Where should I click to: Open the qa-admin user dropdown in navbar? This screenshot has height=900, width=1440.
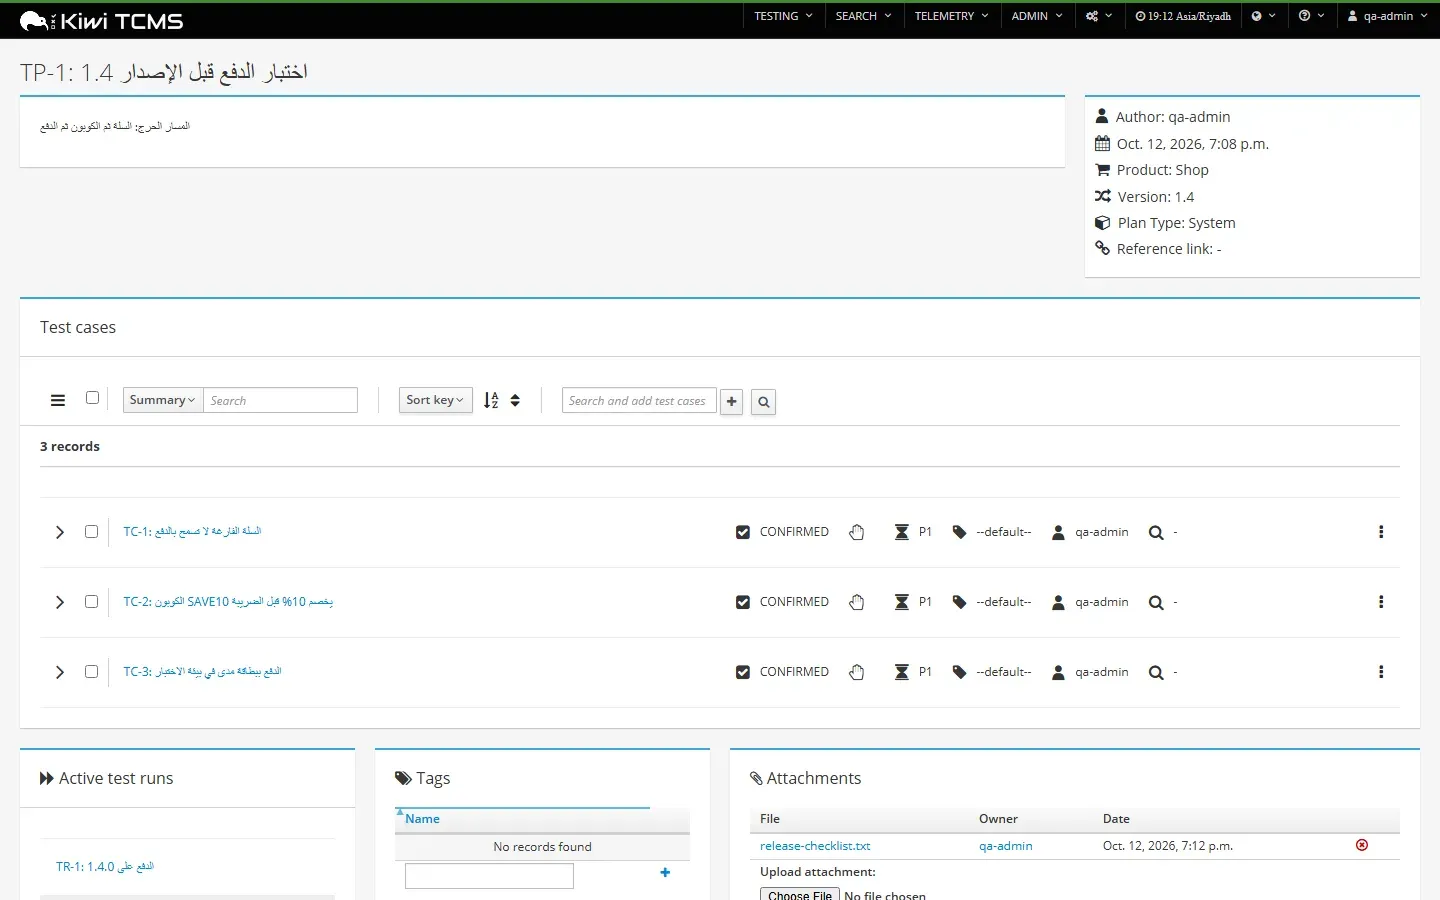pos(1388,16)
